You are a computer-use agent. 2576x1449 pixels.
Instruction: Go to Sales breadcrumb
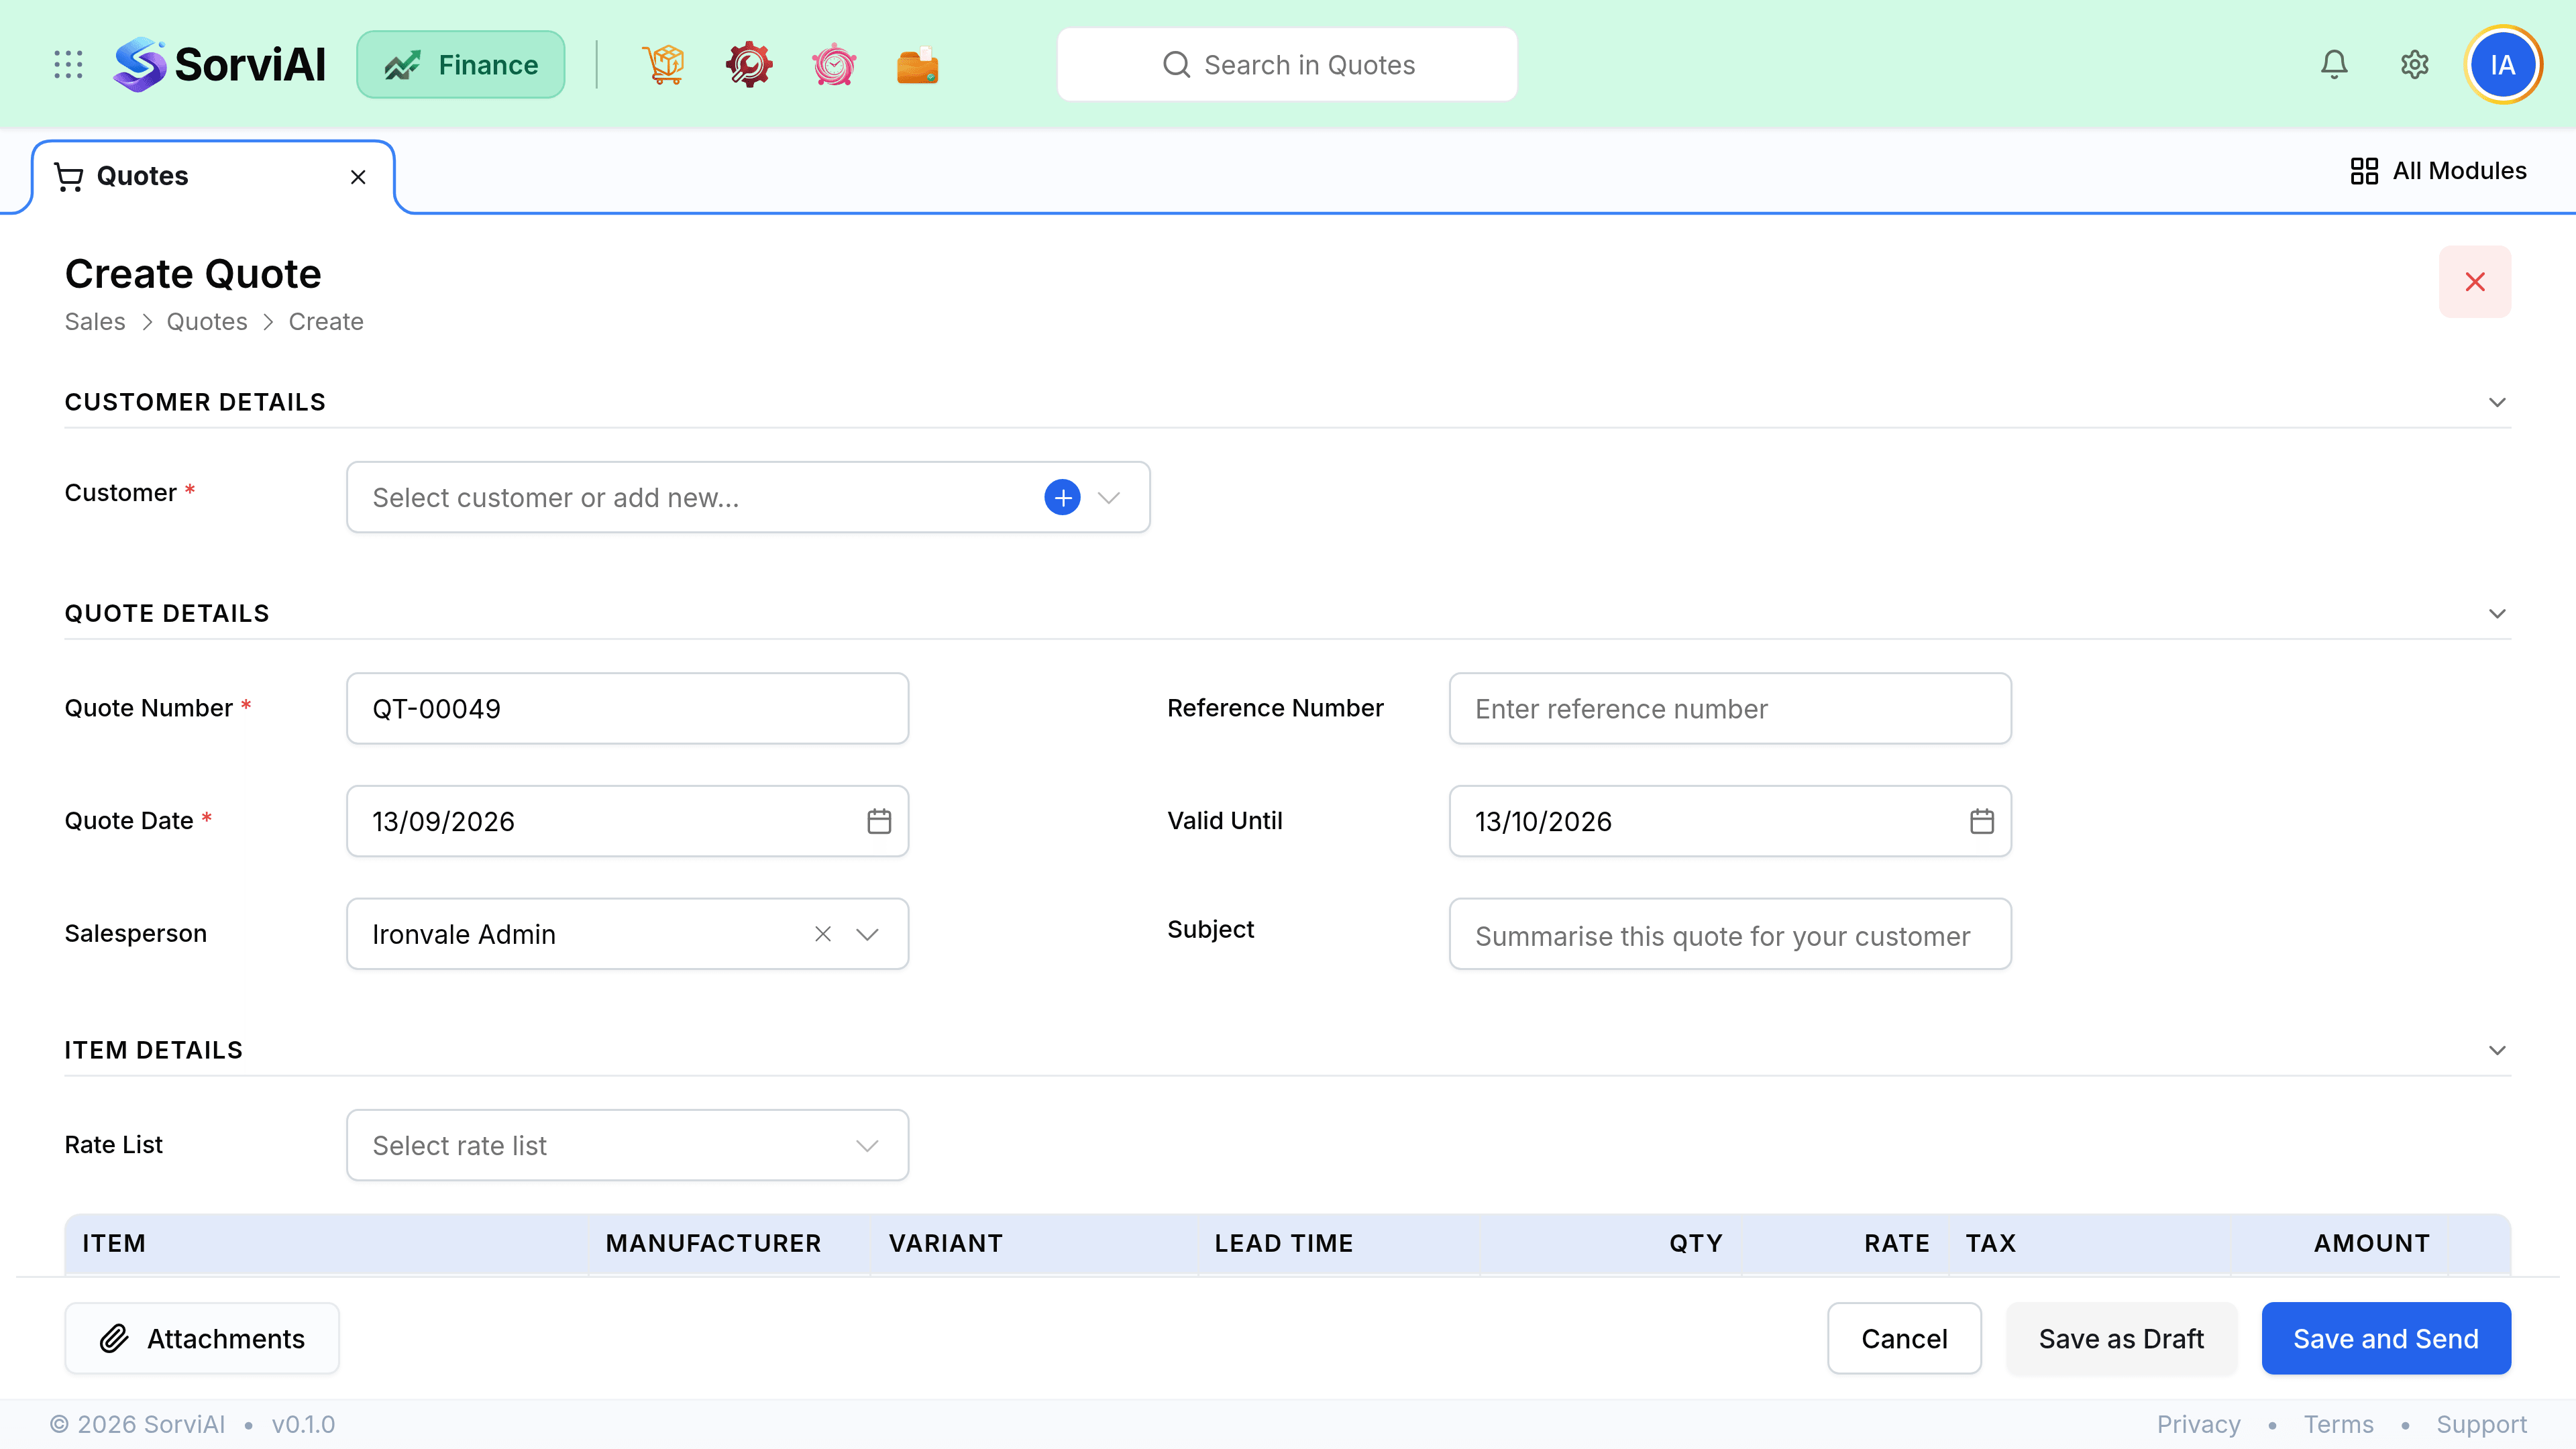pos(95,322)
